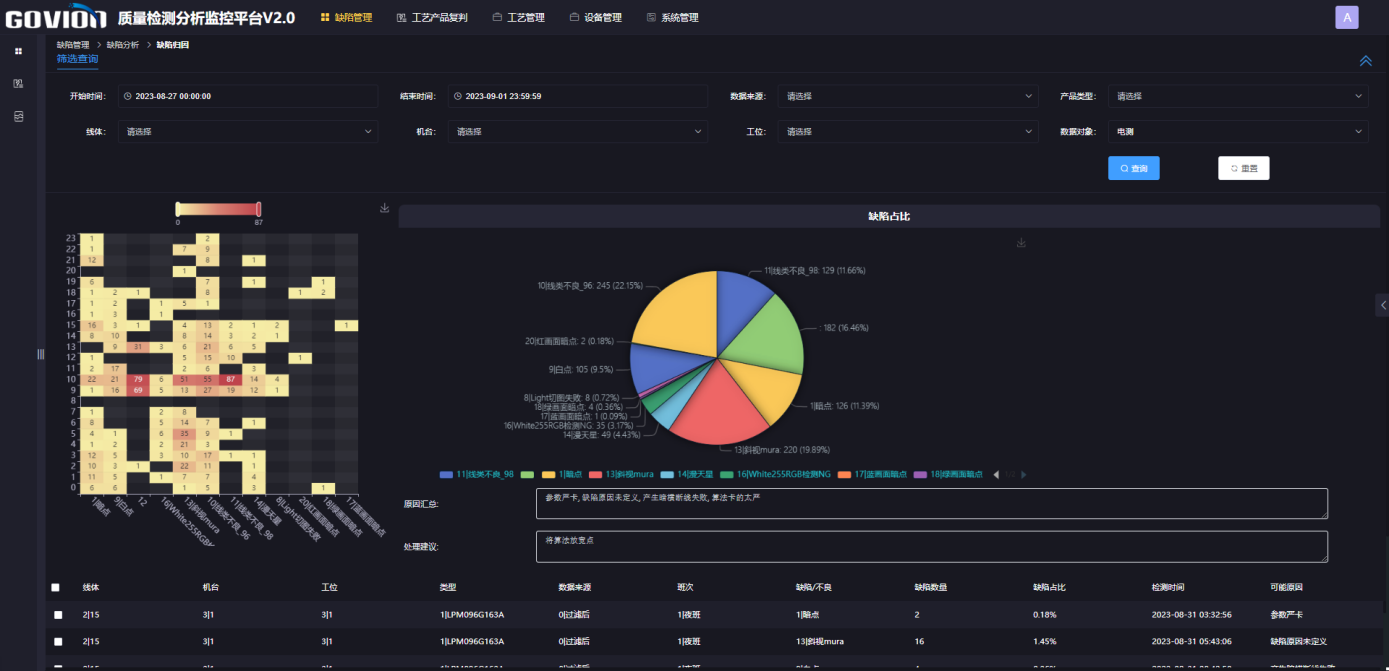Click the heatmap color range slider's right handle
This screenshot has width=1389, height=671.
click(259, 209)
